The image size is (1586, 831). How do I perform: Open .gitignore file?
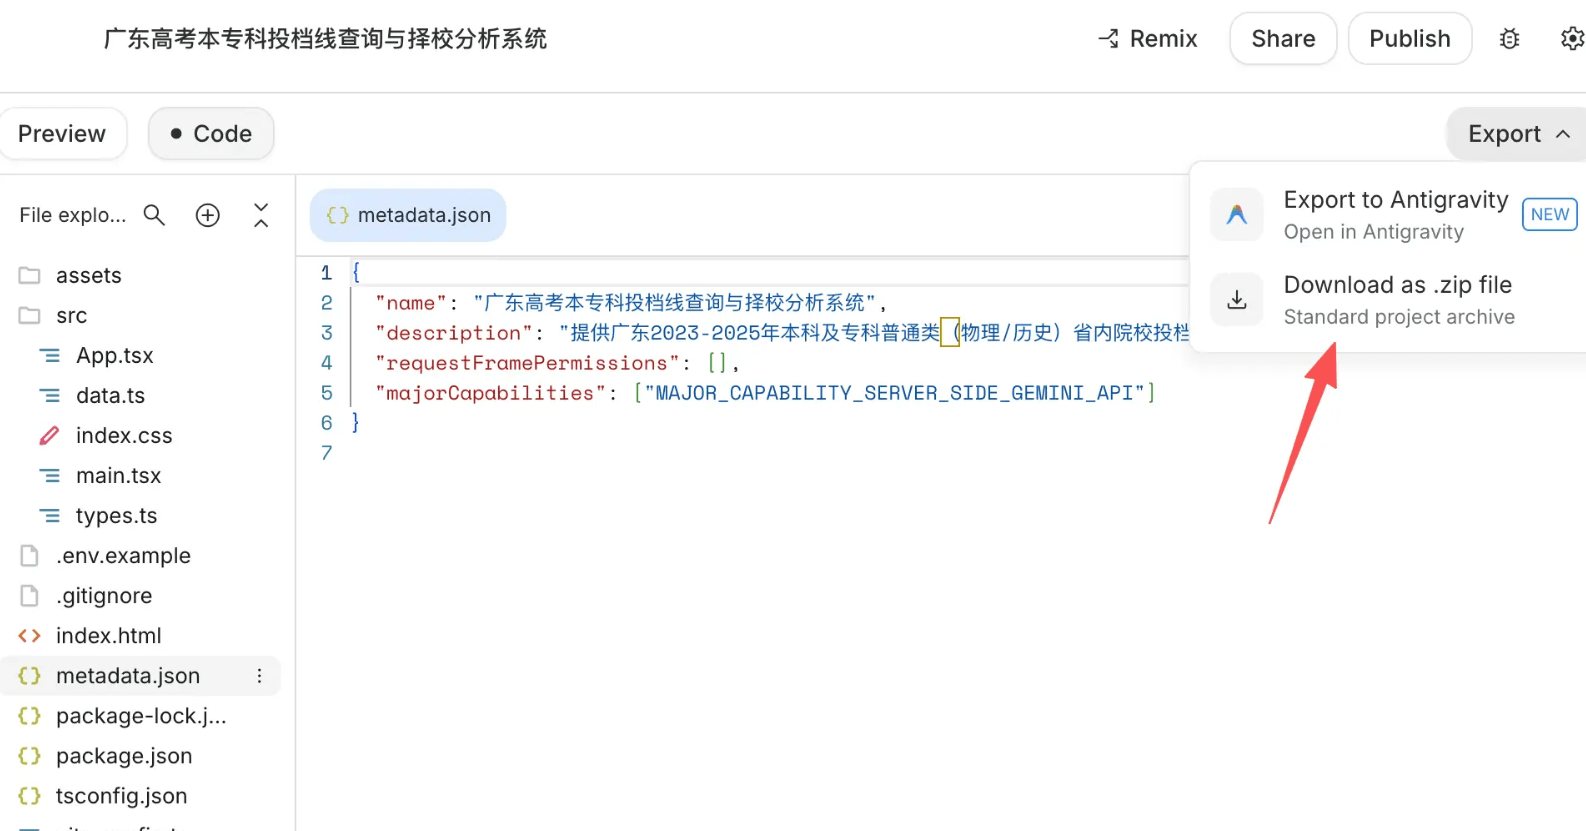click(x=104, y=595)
